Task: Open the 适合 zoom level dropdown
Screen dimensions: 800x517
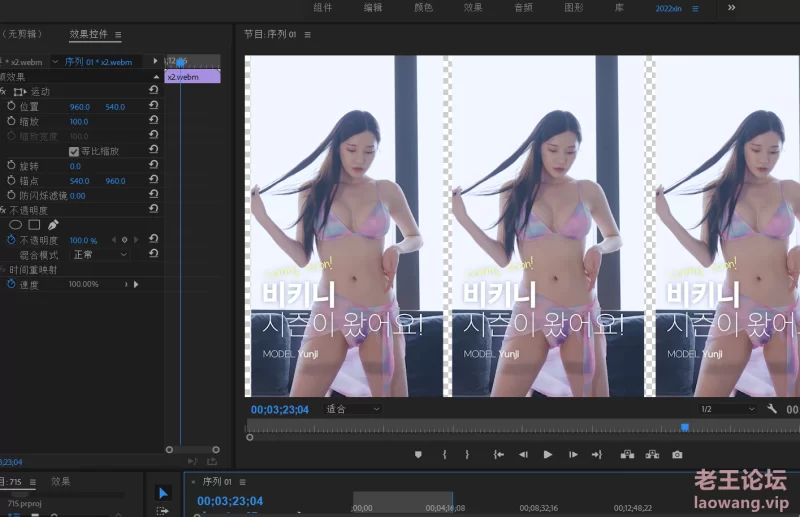Action: tap(353, 409)
